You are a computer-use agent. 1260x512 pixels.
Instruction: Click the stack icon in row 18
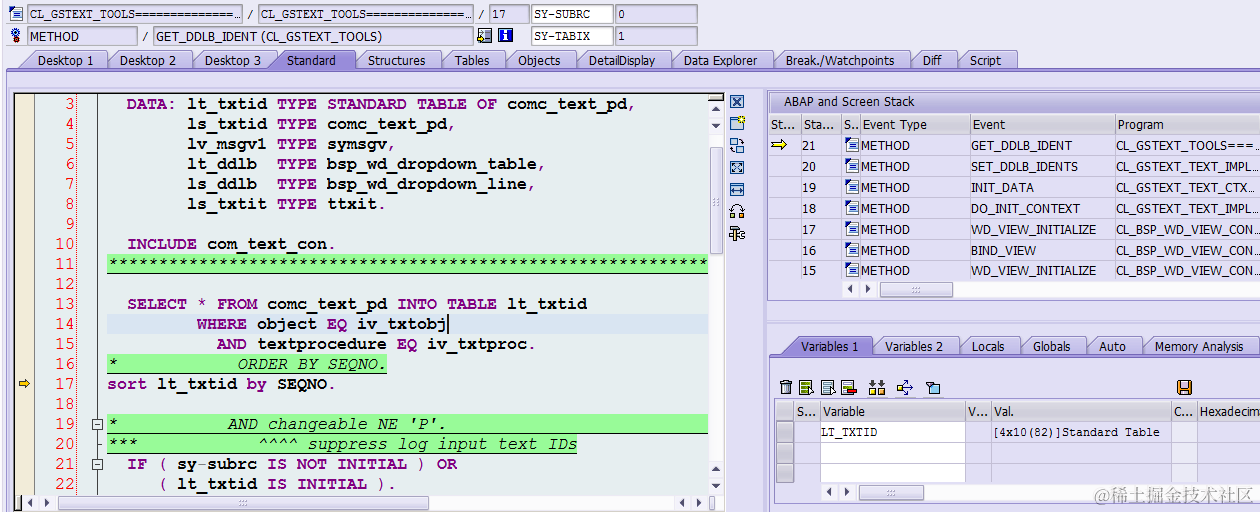pyautogui.click(x=852, y=208)
